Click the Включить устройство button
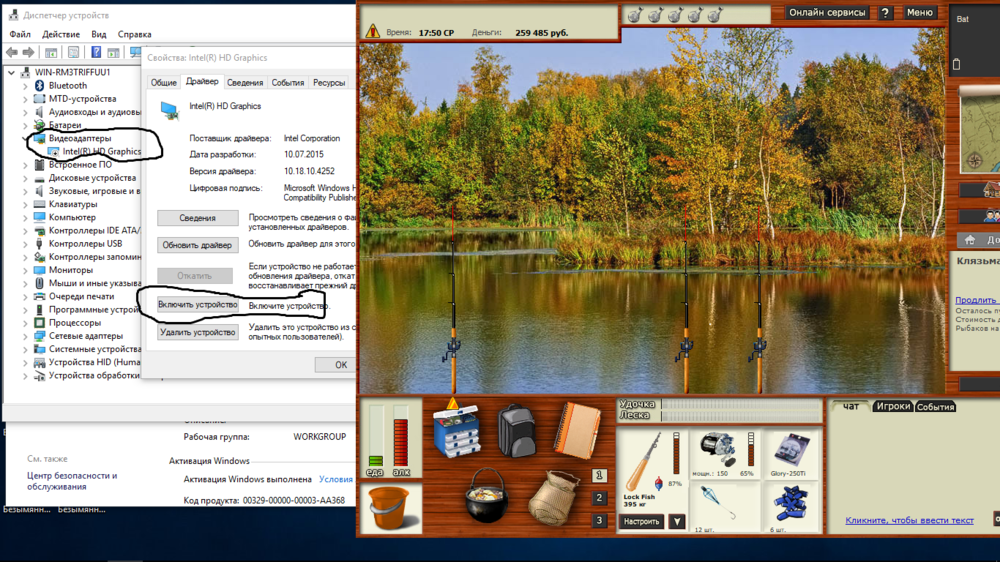Screen dimensions: 1000x562 point(197,305)
